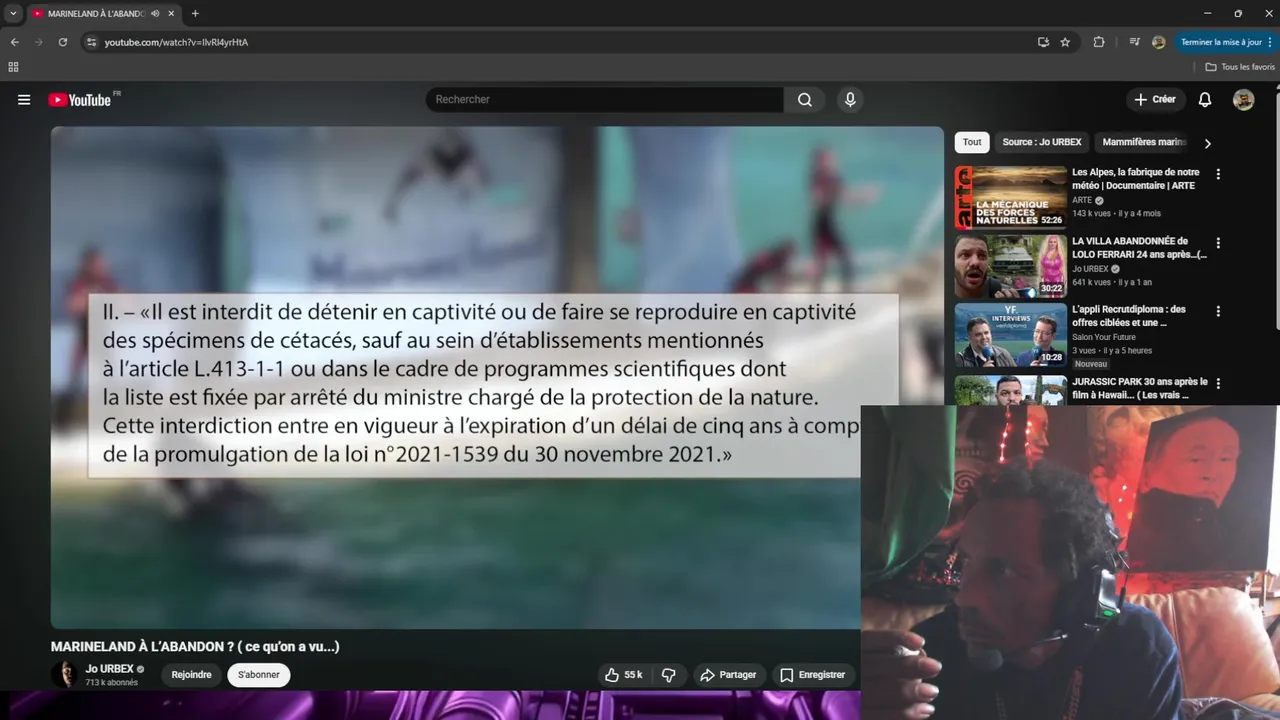Start voice search with the microphone icon

point(850,100)
